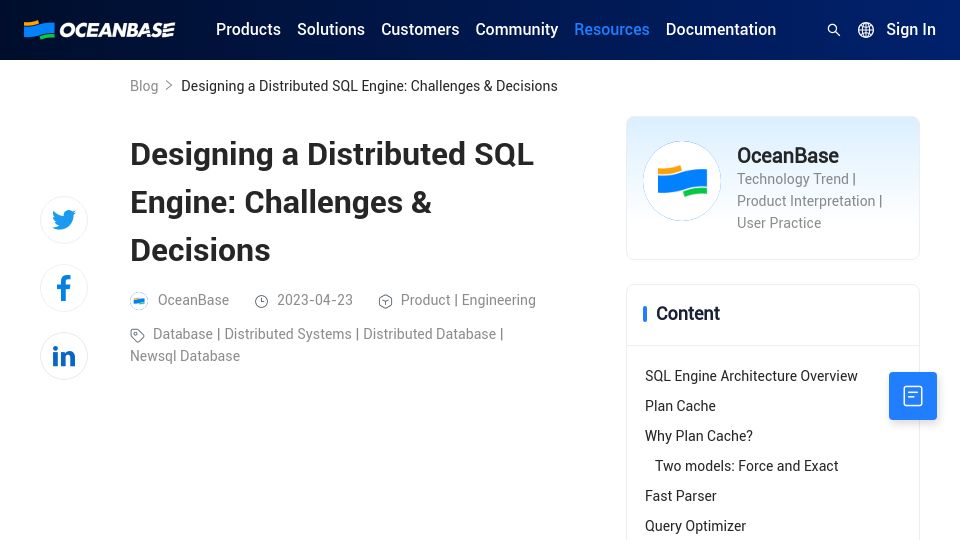Click the 2023-04-23 publish date
Screen dimensions: 960x540
tap(315, 300)
